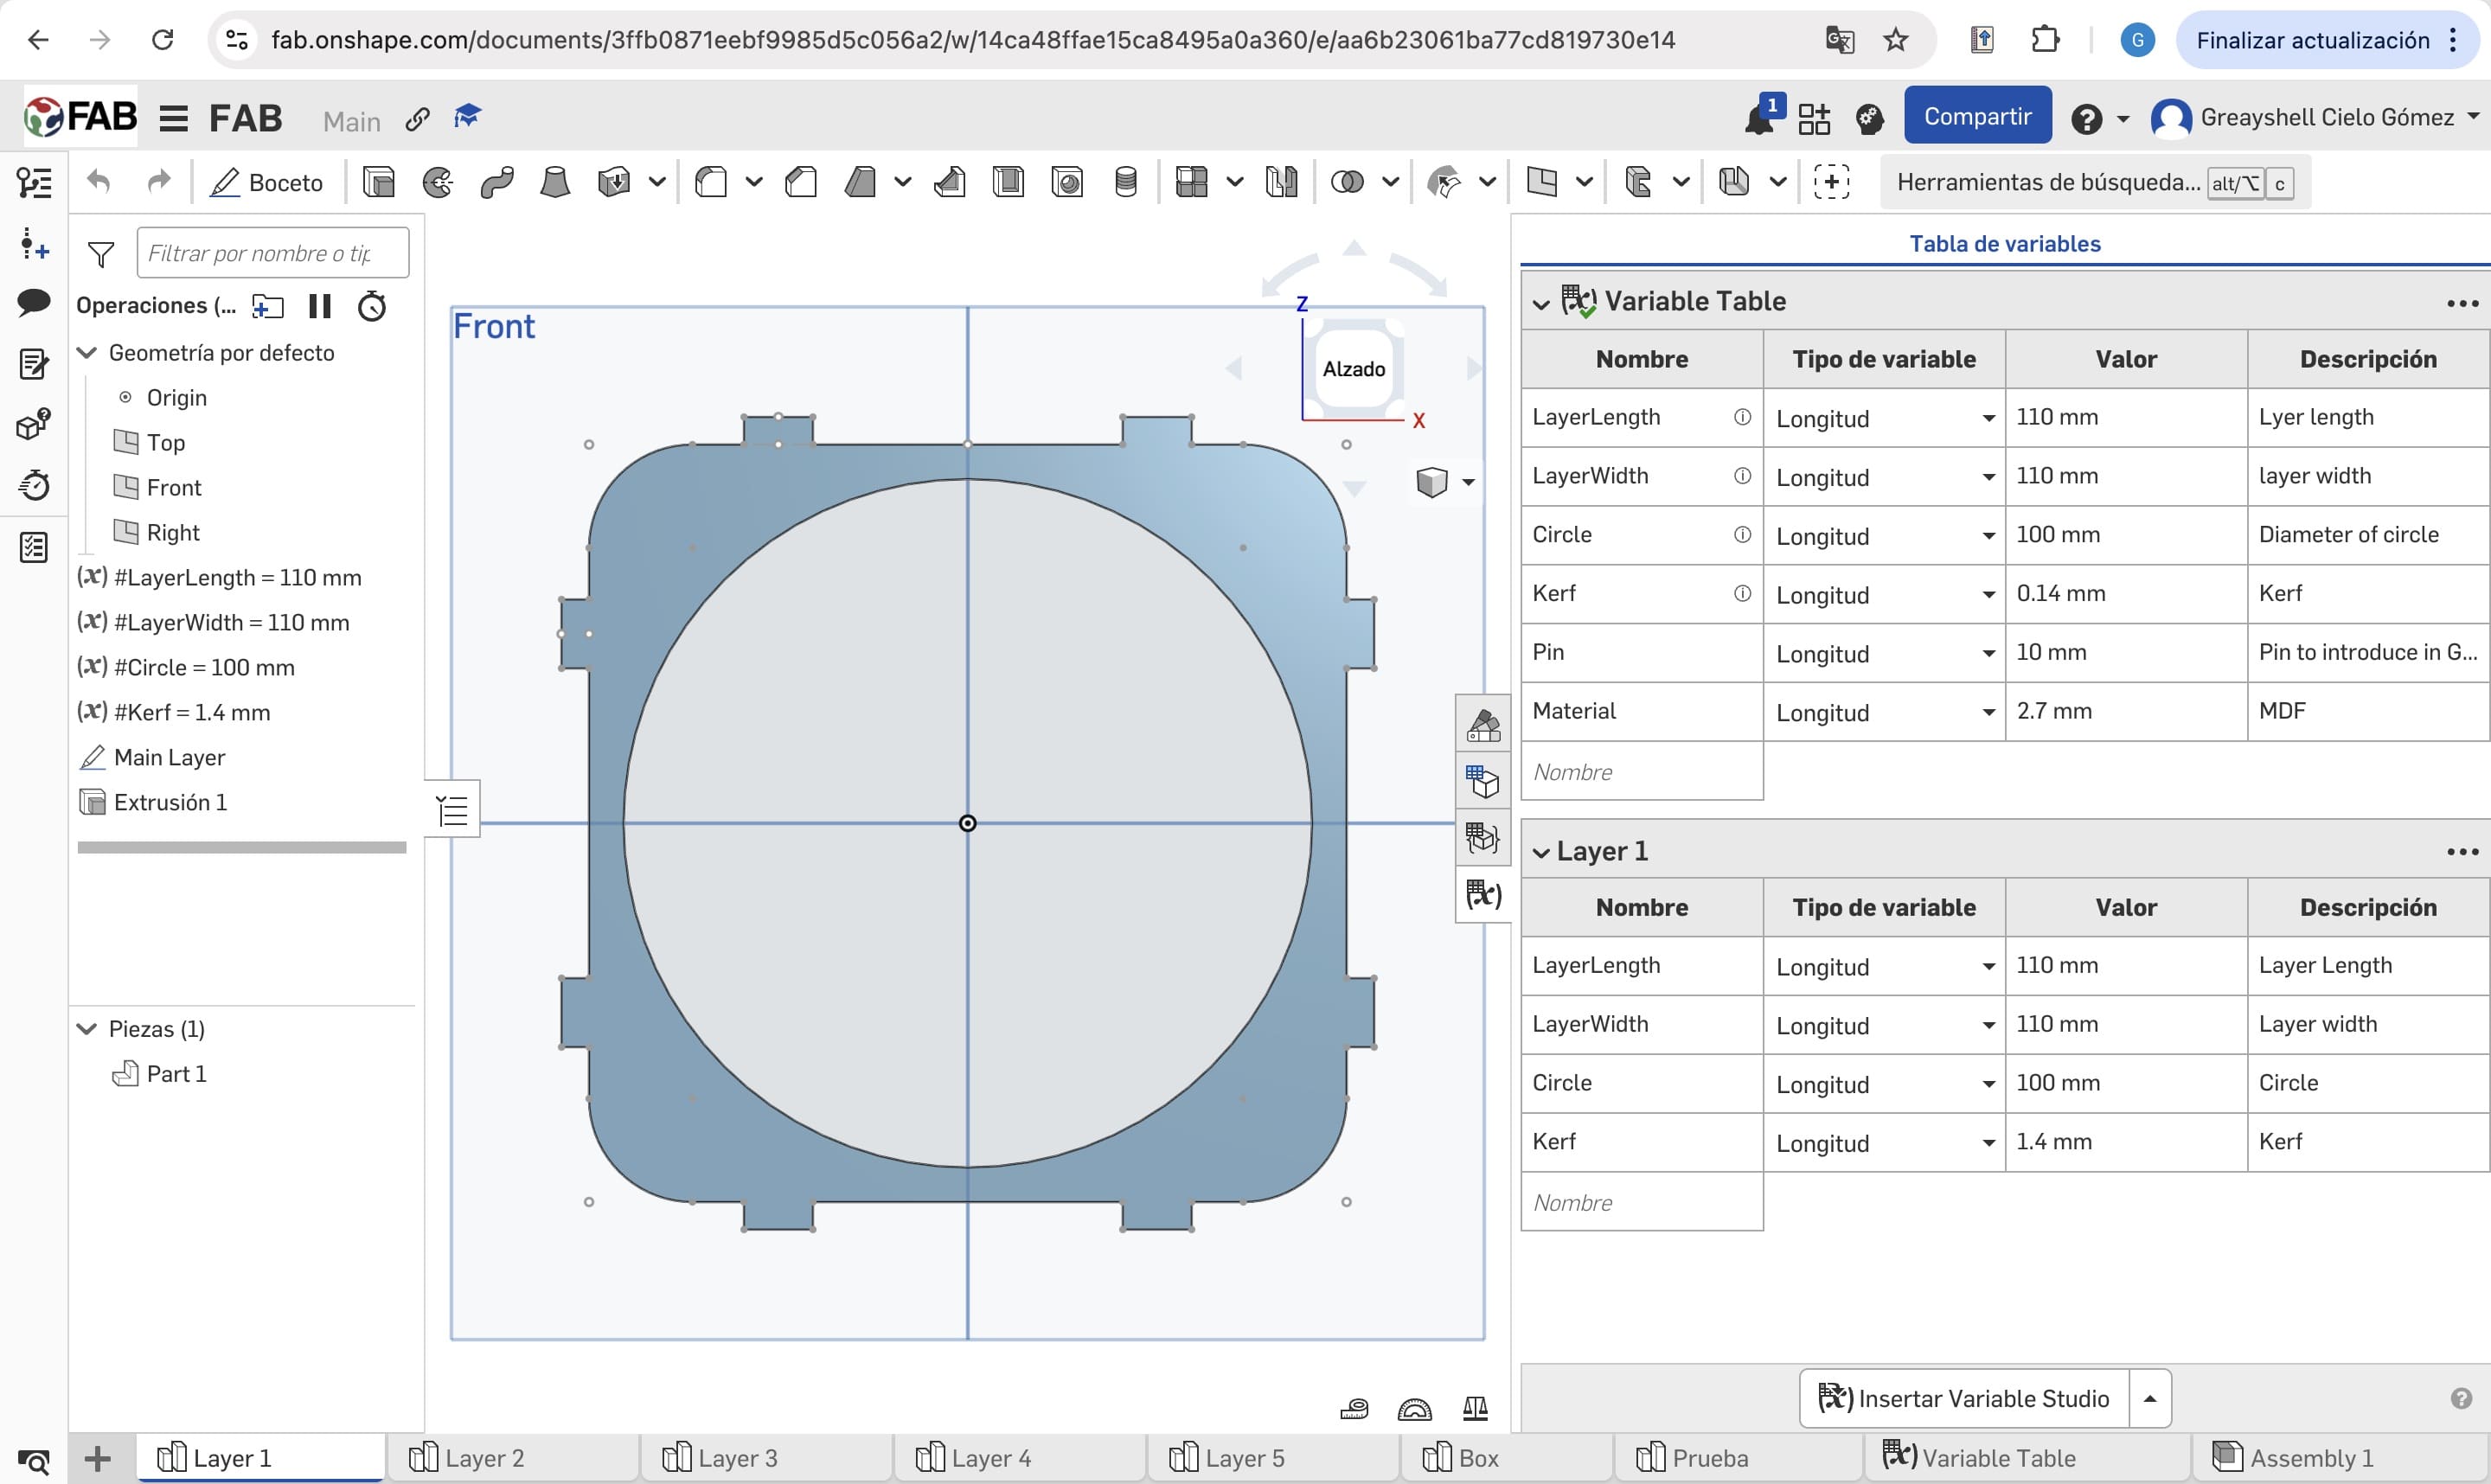
Task: Select the Shell tool icon
Action: pos(1008,182)
